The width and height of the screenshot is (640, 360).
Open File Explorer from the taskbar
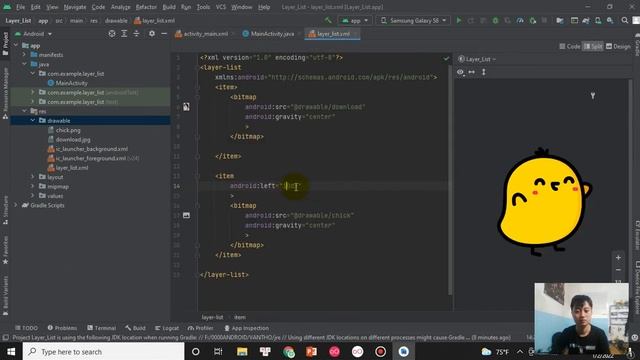click(x=242, y=351)
